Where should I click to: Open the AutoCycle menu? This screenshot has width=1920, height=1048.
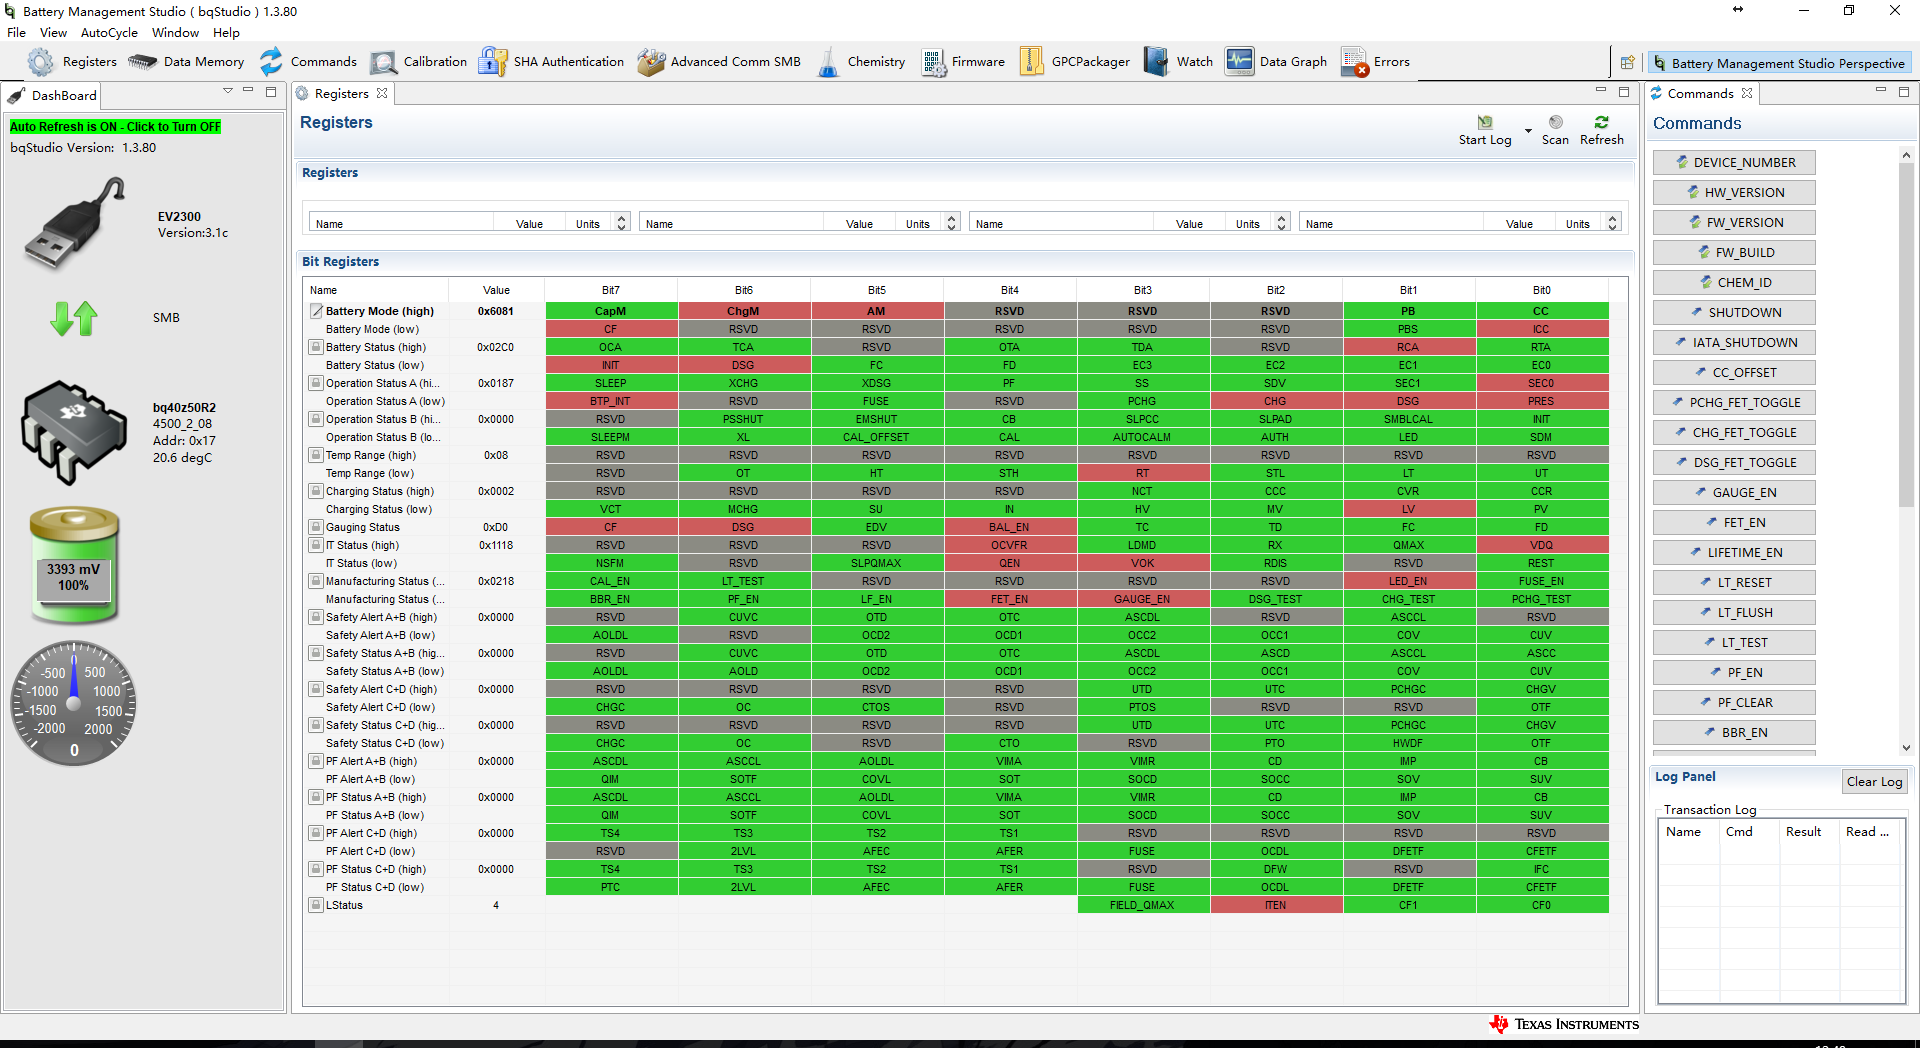(x=110, y=33)
